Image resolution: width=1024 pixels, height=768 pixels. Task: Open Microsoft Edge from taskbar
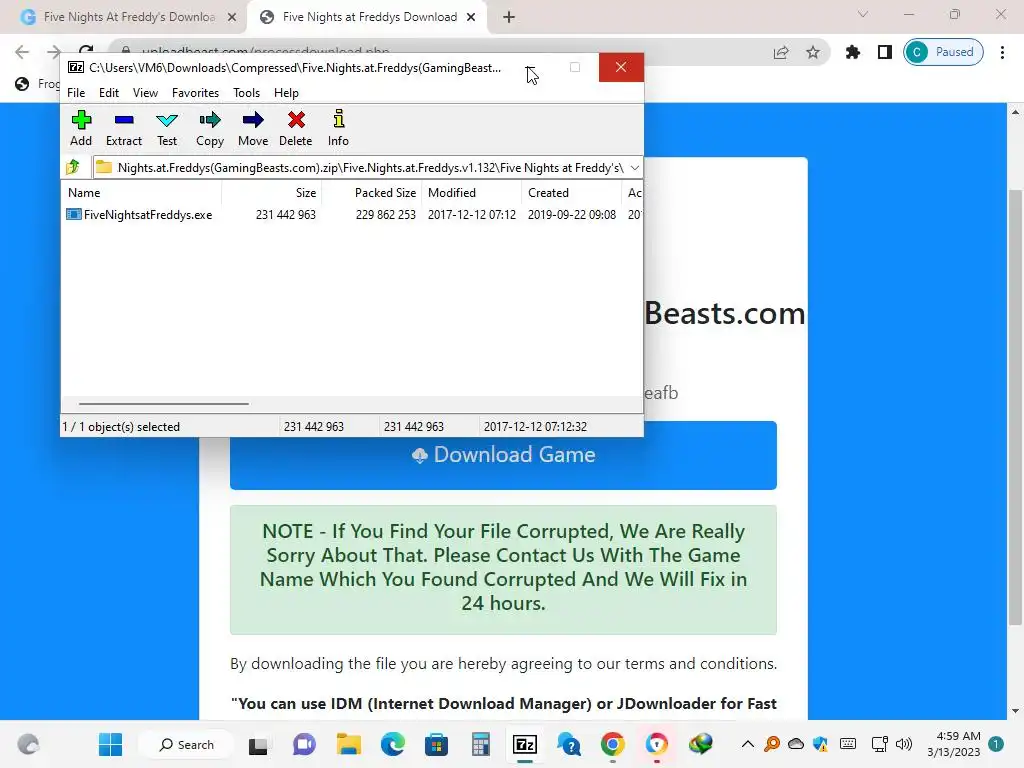pos(392,744)
